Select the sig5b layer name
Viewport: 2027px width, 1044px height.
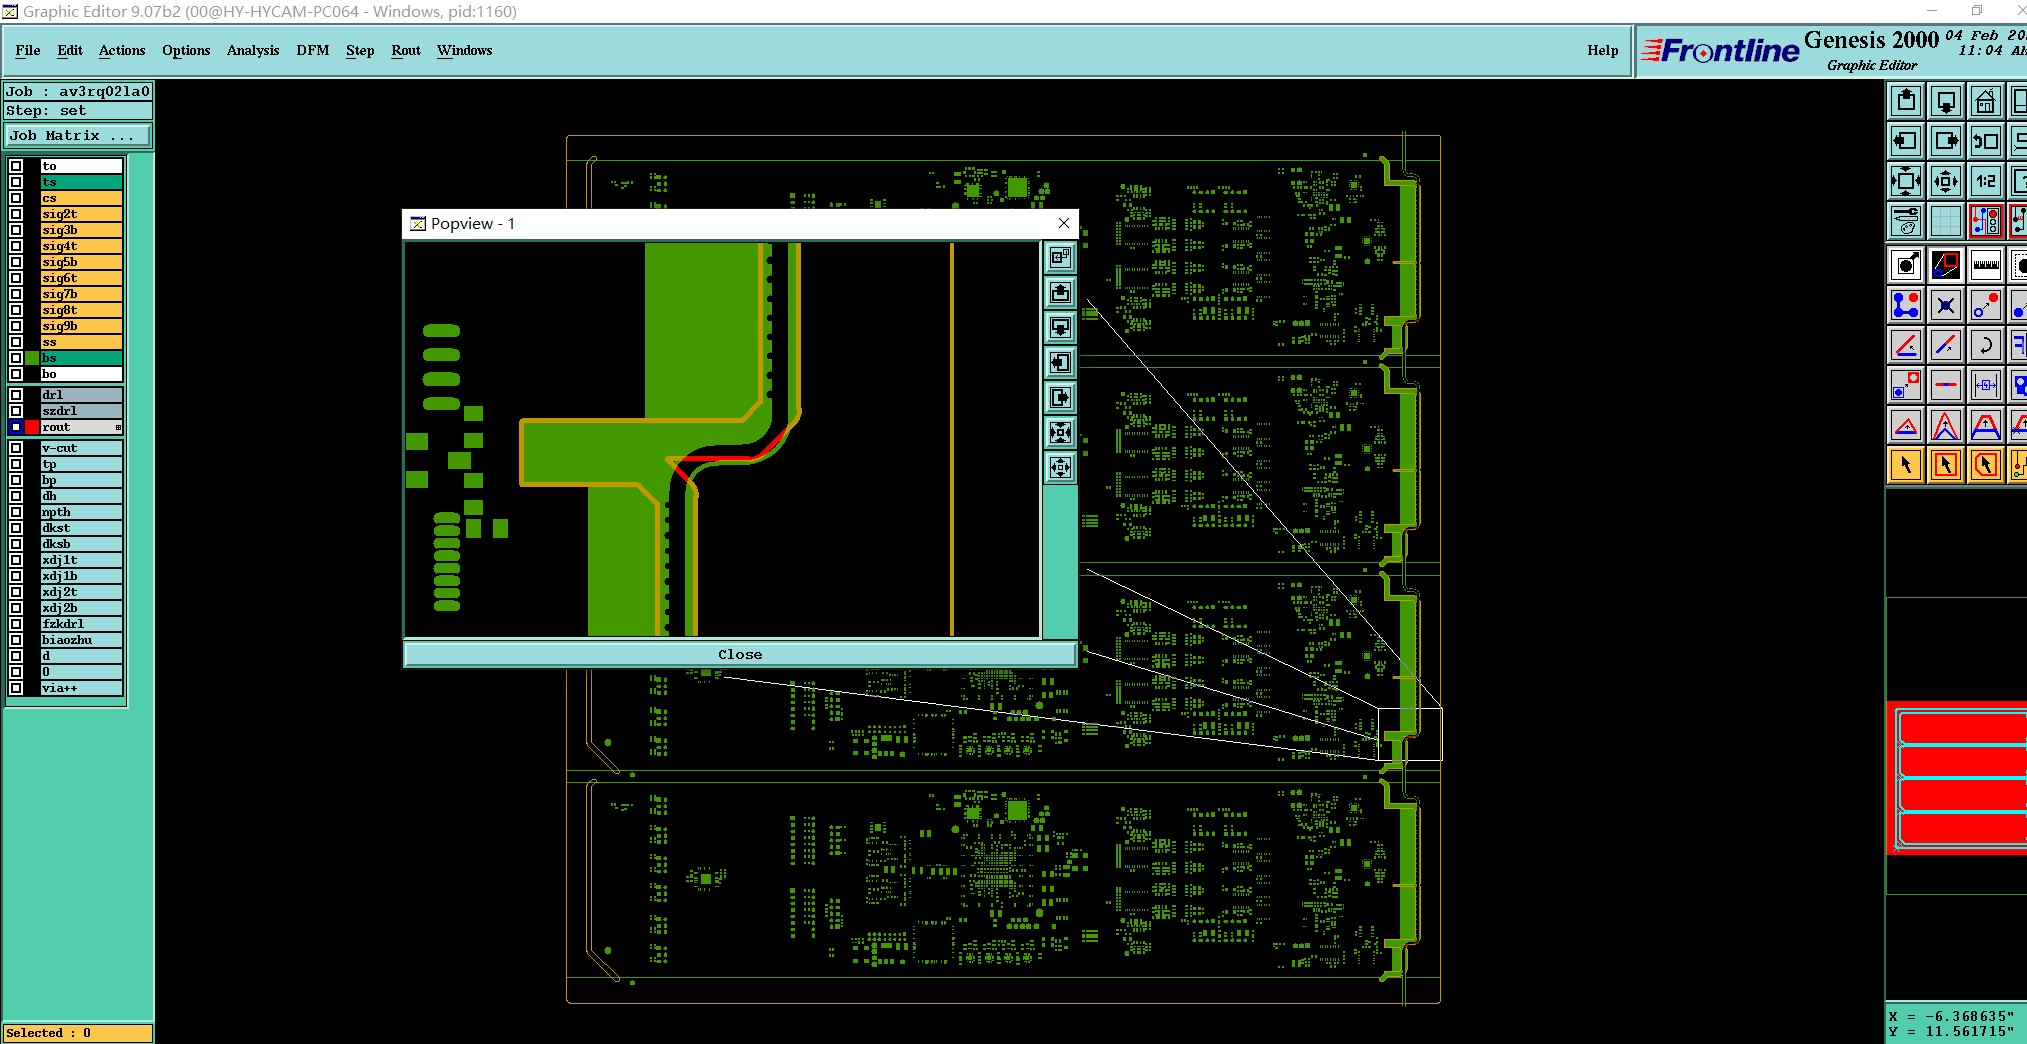point(81,262)
